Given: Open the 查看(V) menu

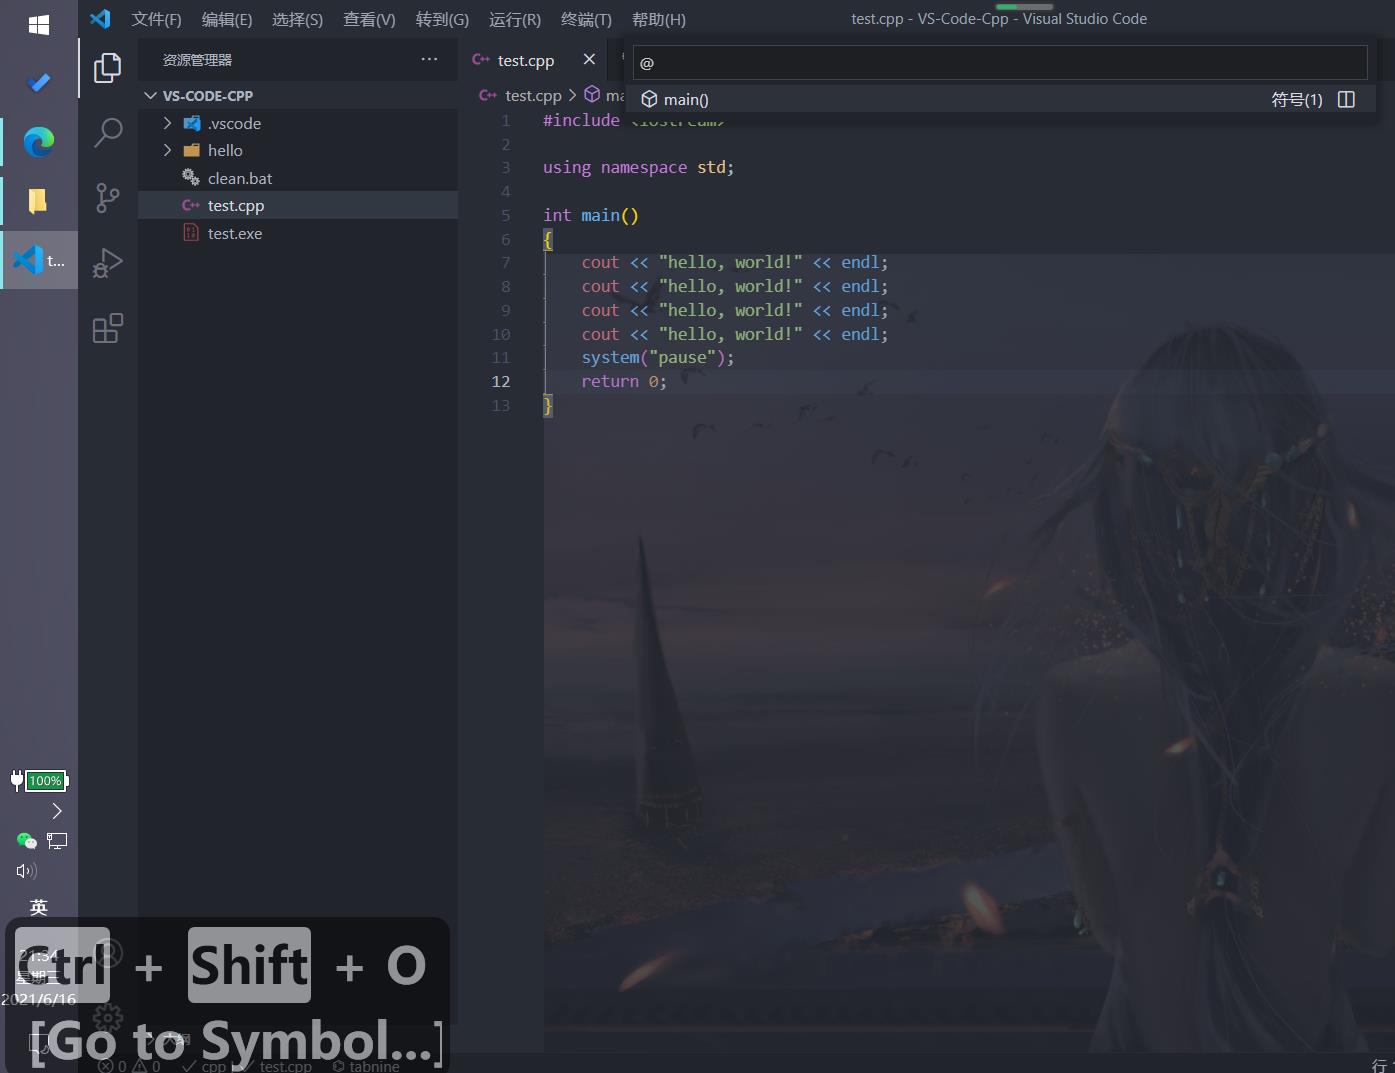Looking at the screenshot, I should [x=369, y=19].
